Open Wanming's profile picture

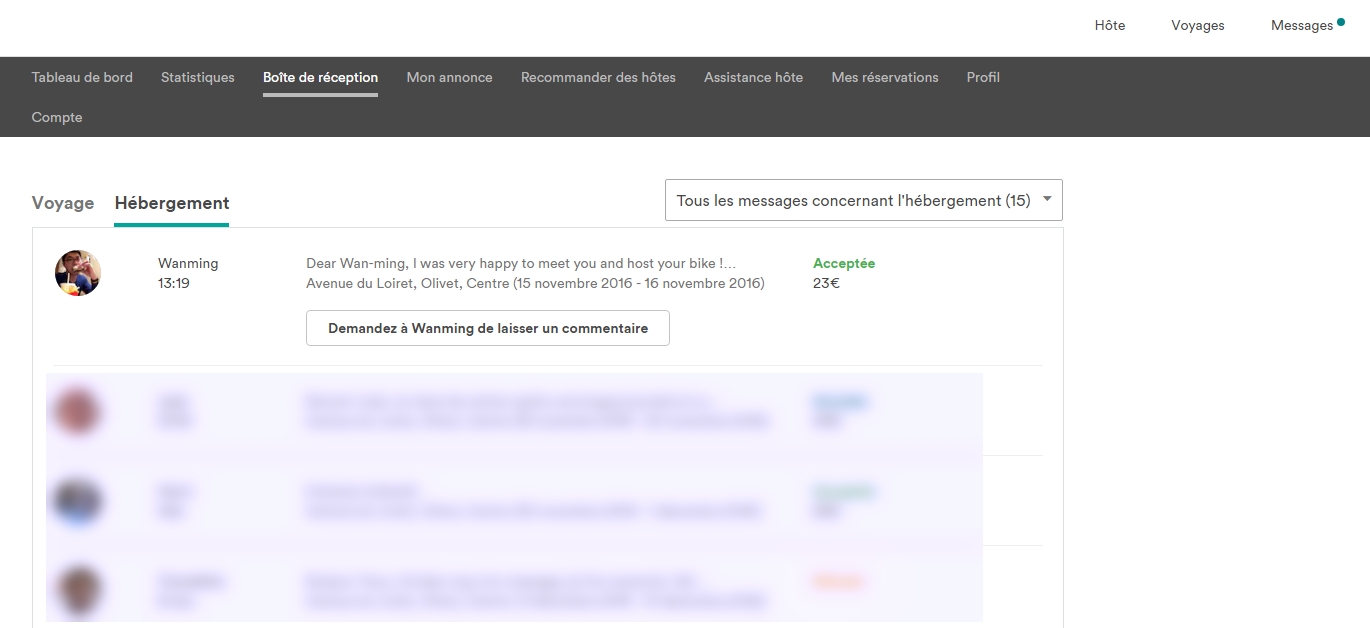click(x=78, y=273)
